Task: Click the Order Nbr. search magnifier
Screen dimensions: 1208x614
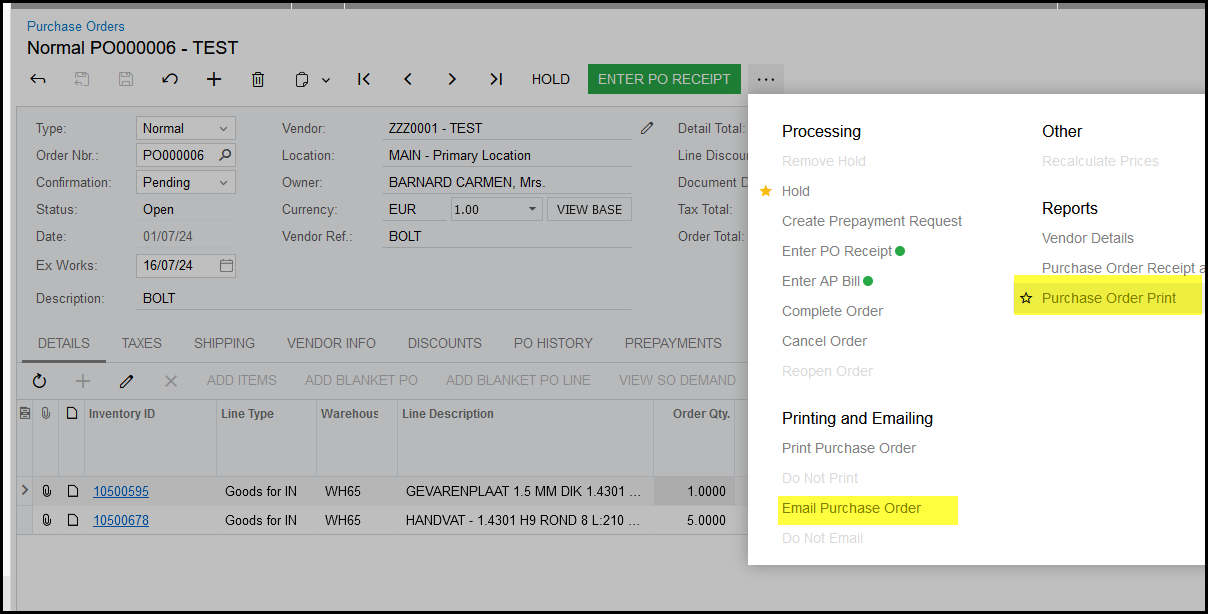Action: click(225, 155)
